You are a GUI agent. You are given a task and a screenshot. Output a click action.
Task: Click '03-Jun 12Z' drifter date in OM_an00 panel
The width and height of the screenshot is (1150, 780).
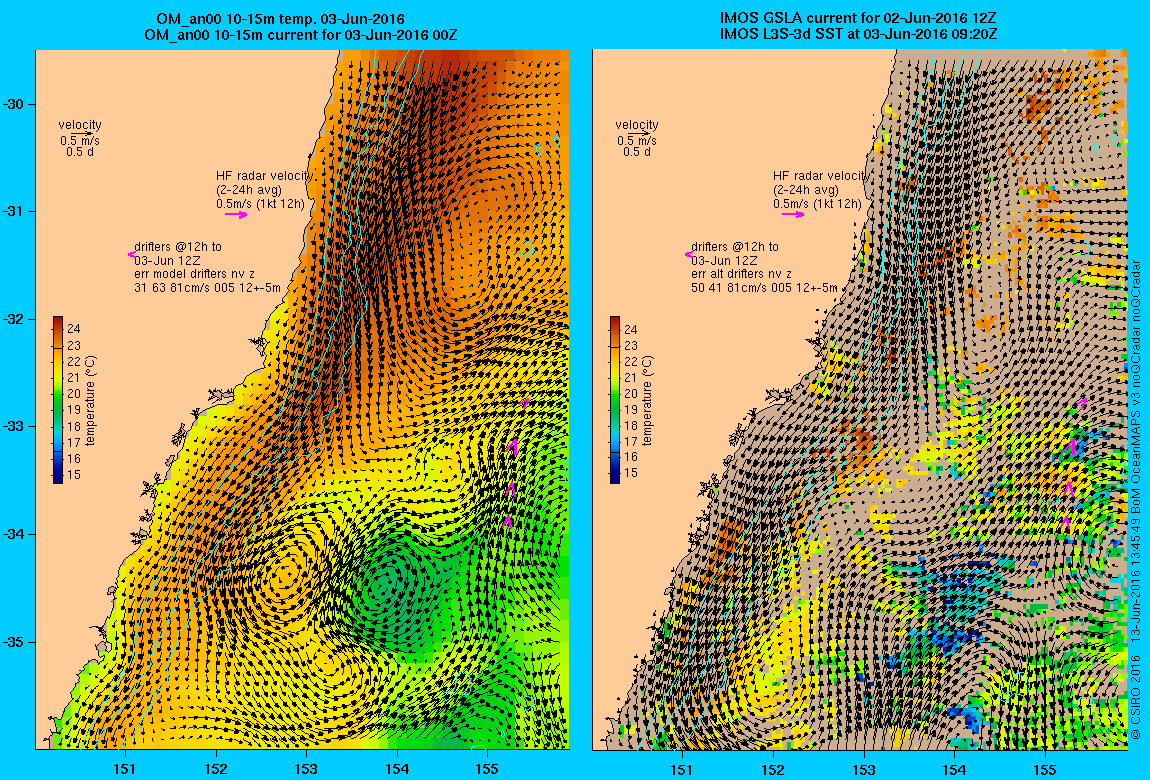(x=168, y=261)
